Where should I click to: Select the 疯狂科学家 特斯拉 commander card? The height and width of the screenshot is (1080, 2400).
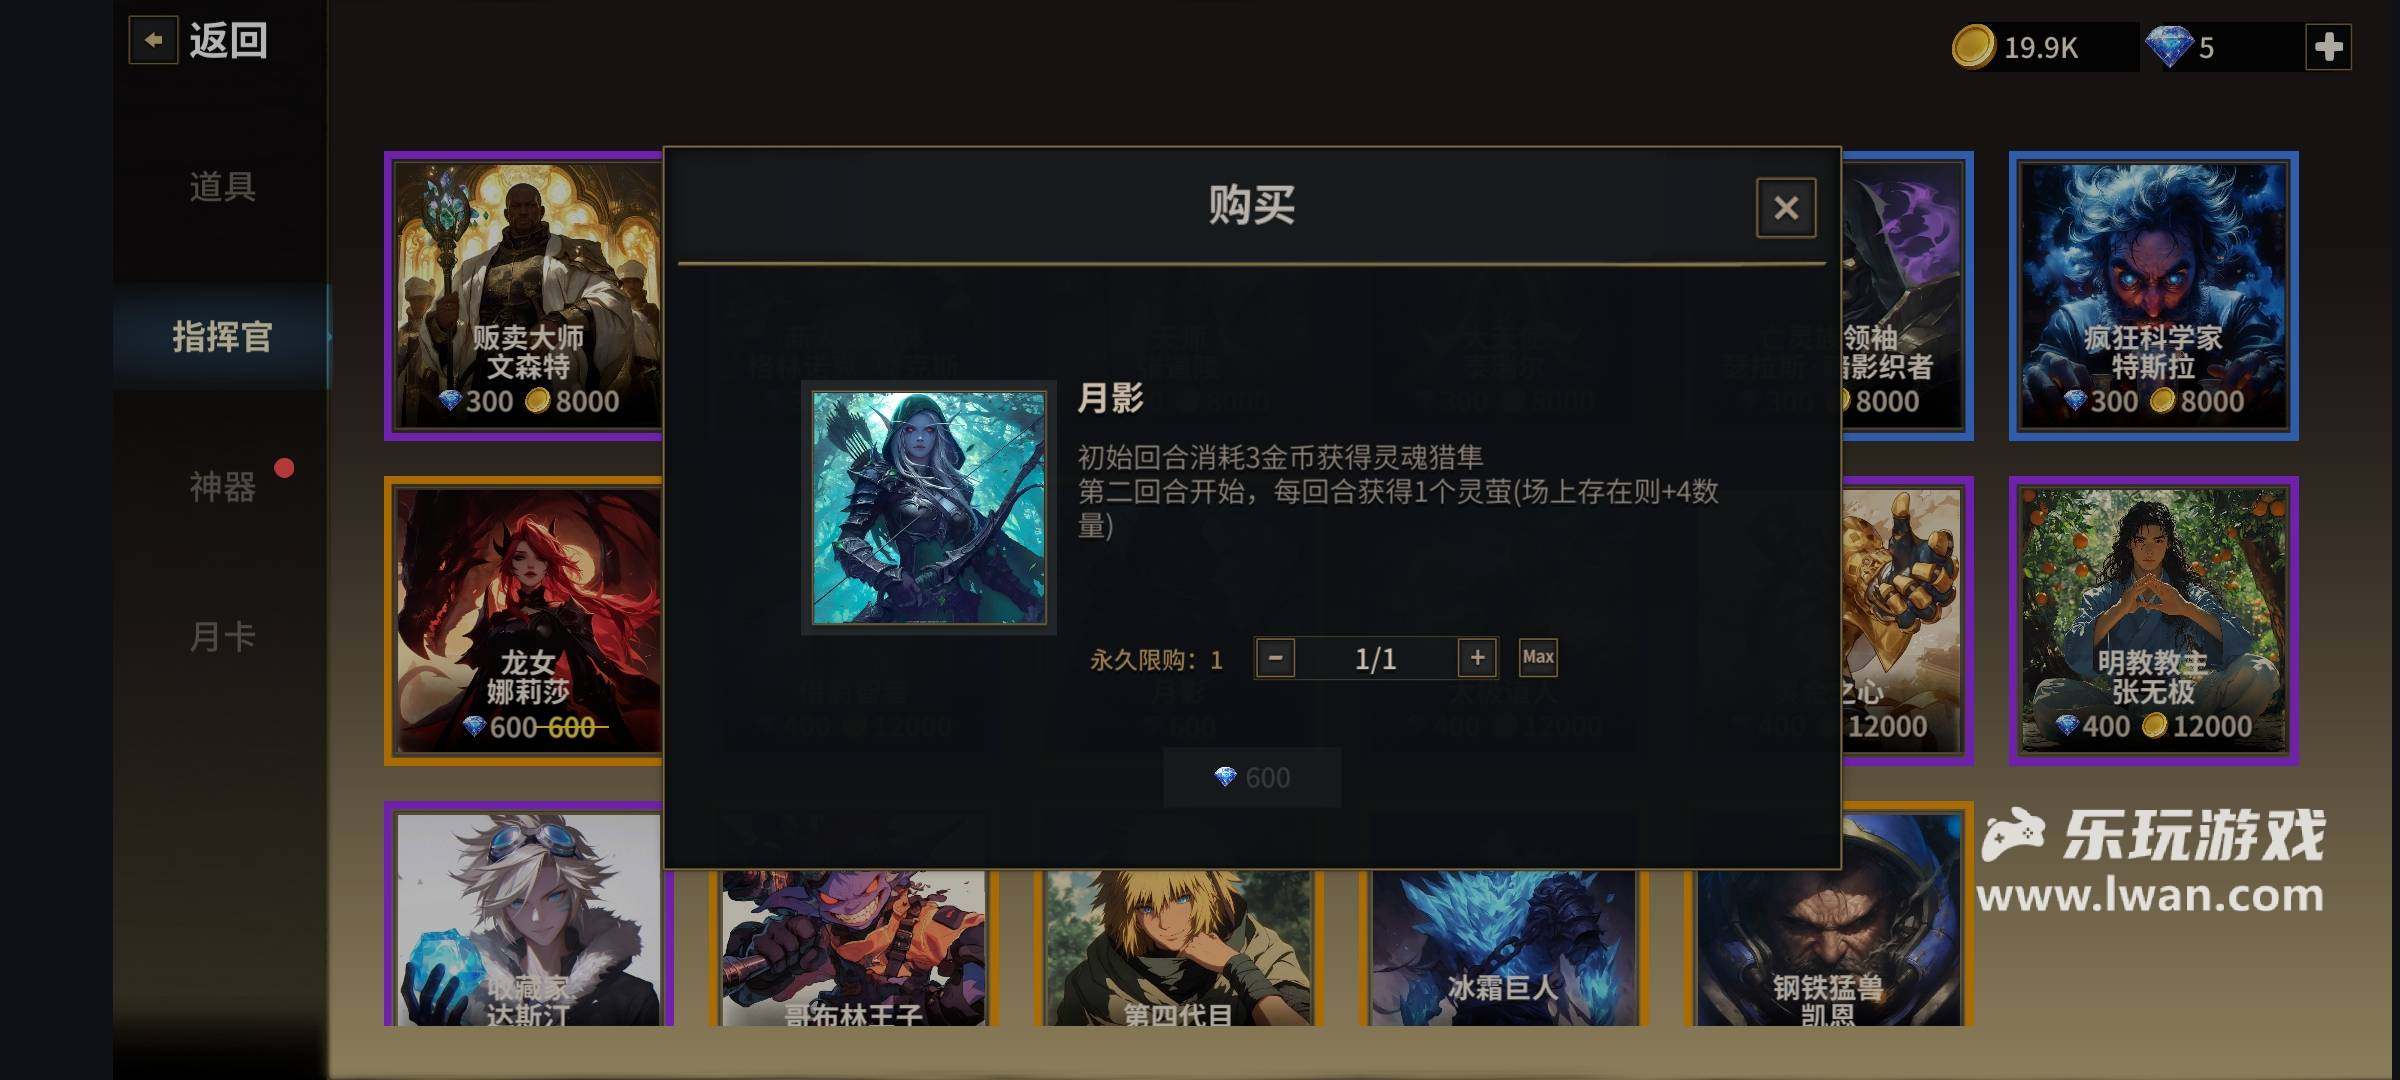coord(2153,296)
